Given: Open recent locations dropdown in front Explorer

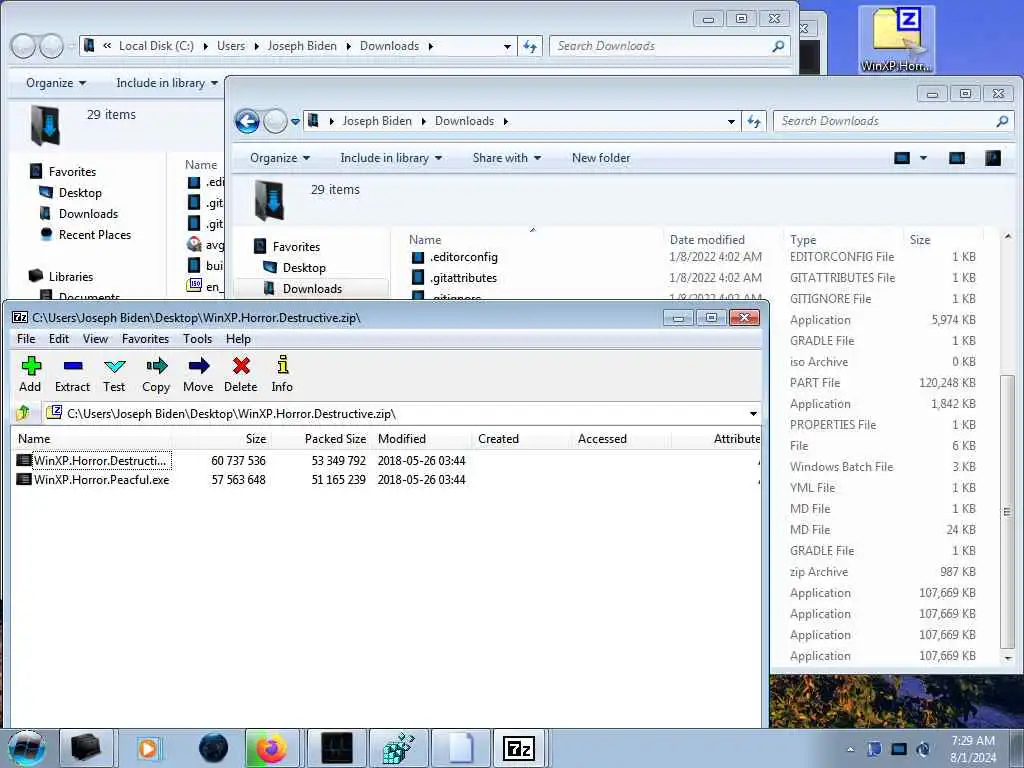Looking at the screenshot, I should point(295,121).
